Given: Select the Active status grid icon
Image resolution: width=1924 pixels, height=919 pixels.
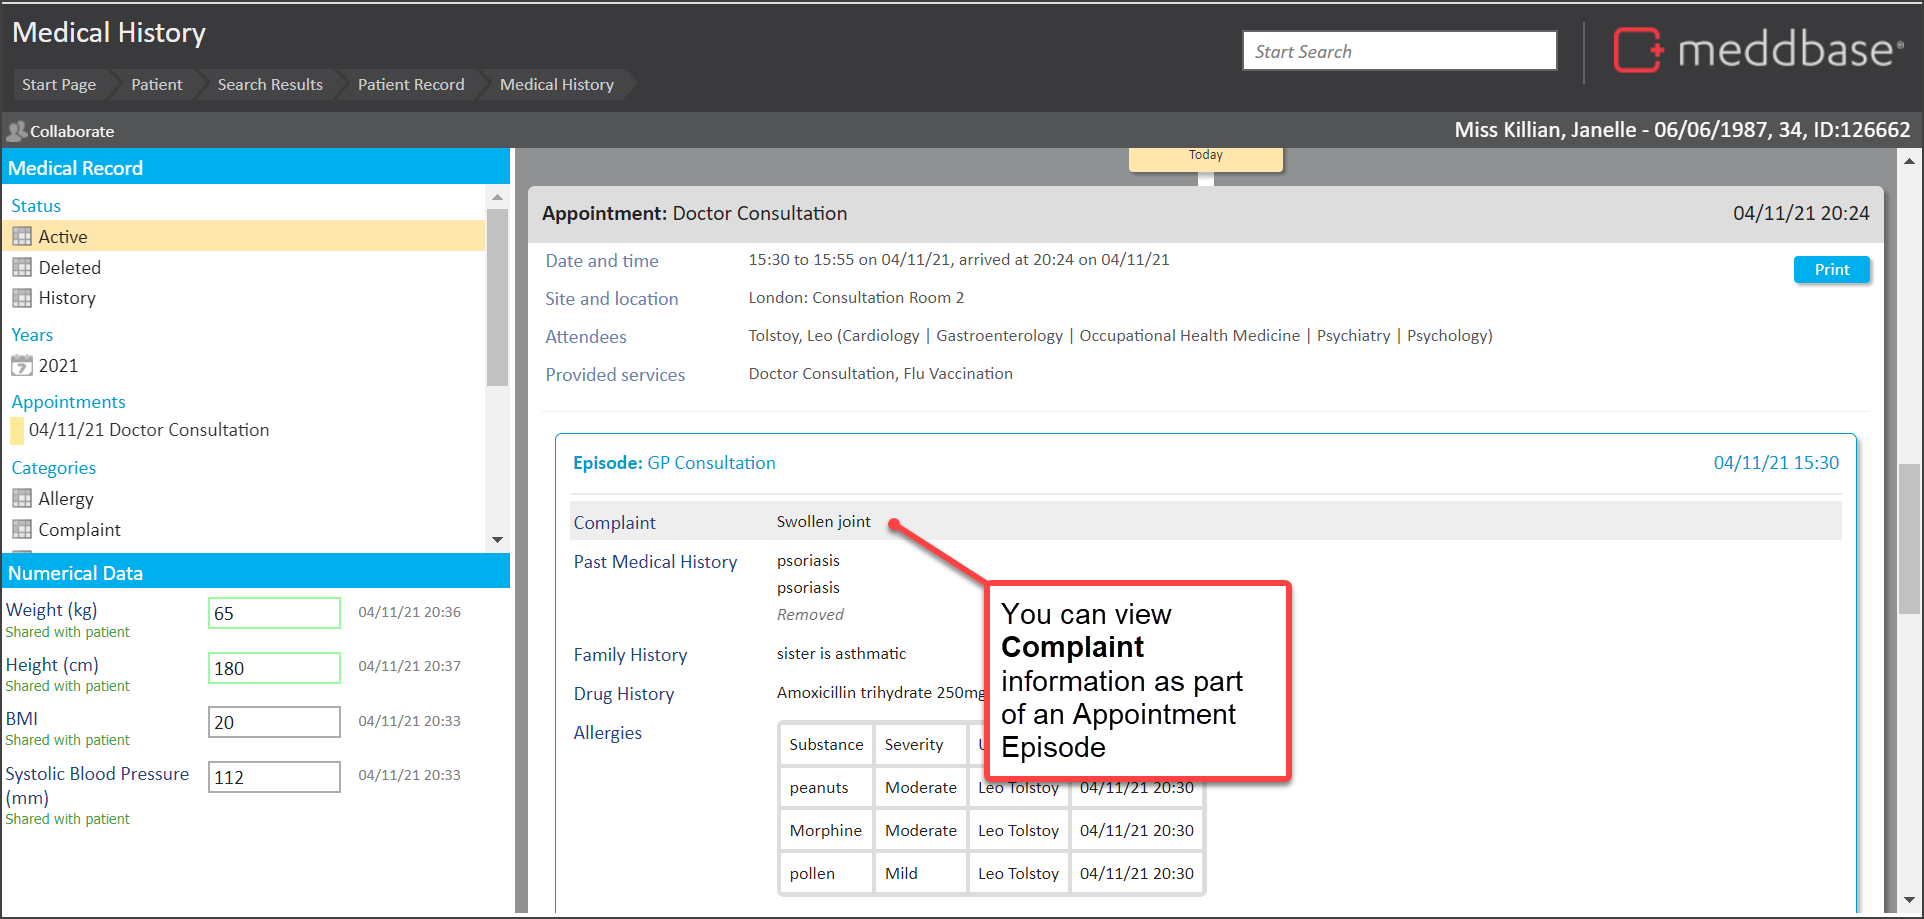Looking at the screenshot, I should (x=22, y=237).
